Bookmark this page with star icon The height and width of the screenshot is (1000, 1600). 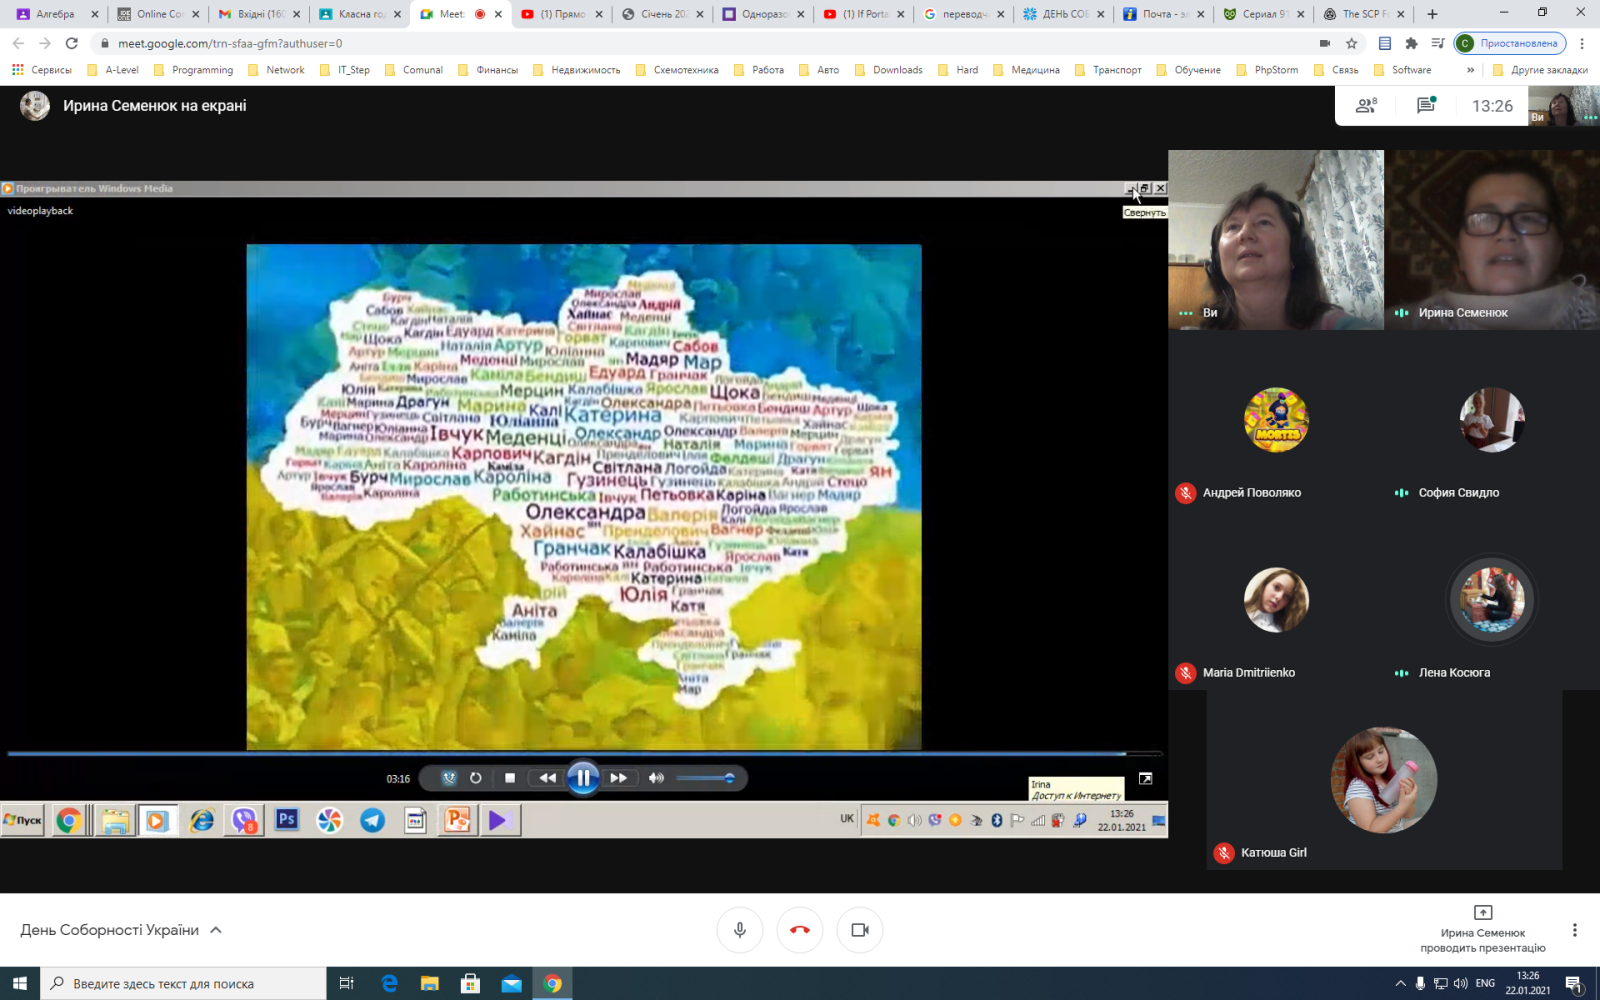(x=1352, y=44)
